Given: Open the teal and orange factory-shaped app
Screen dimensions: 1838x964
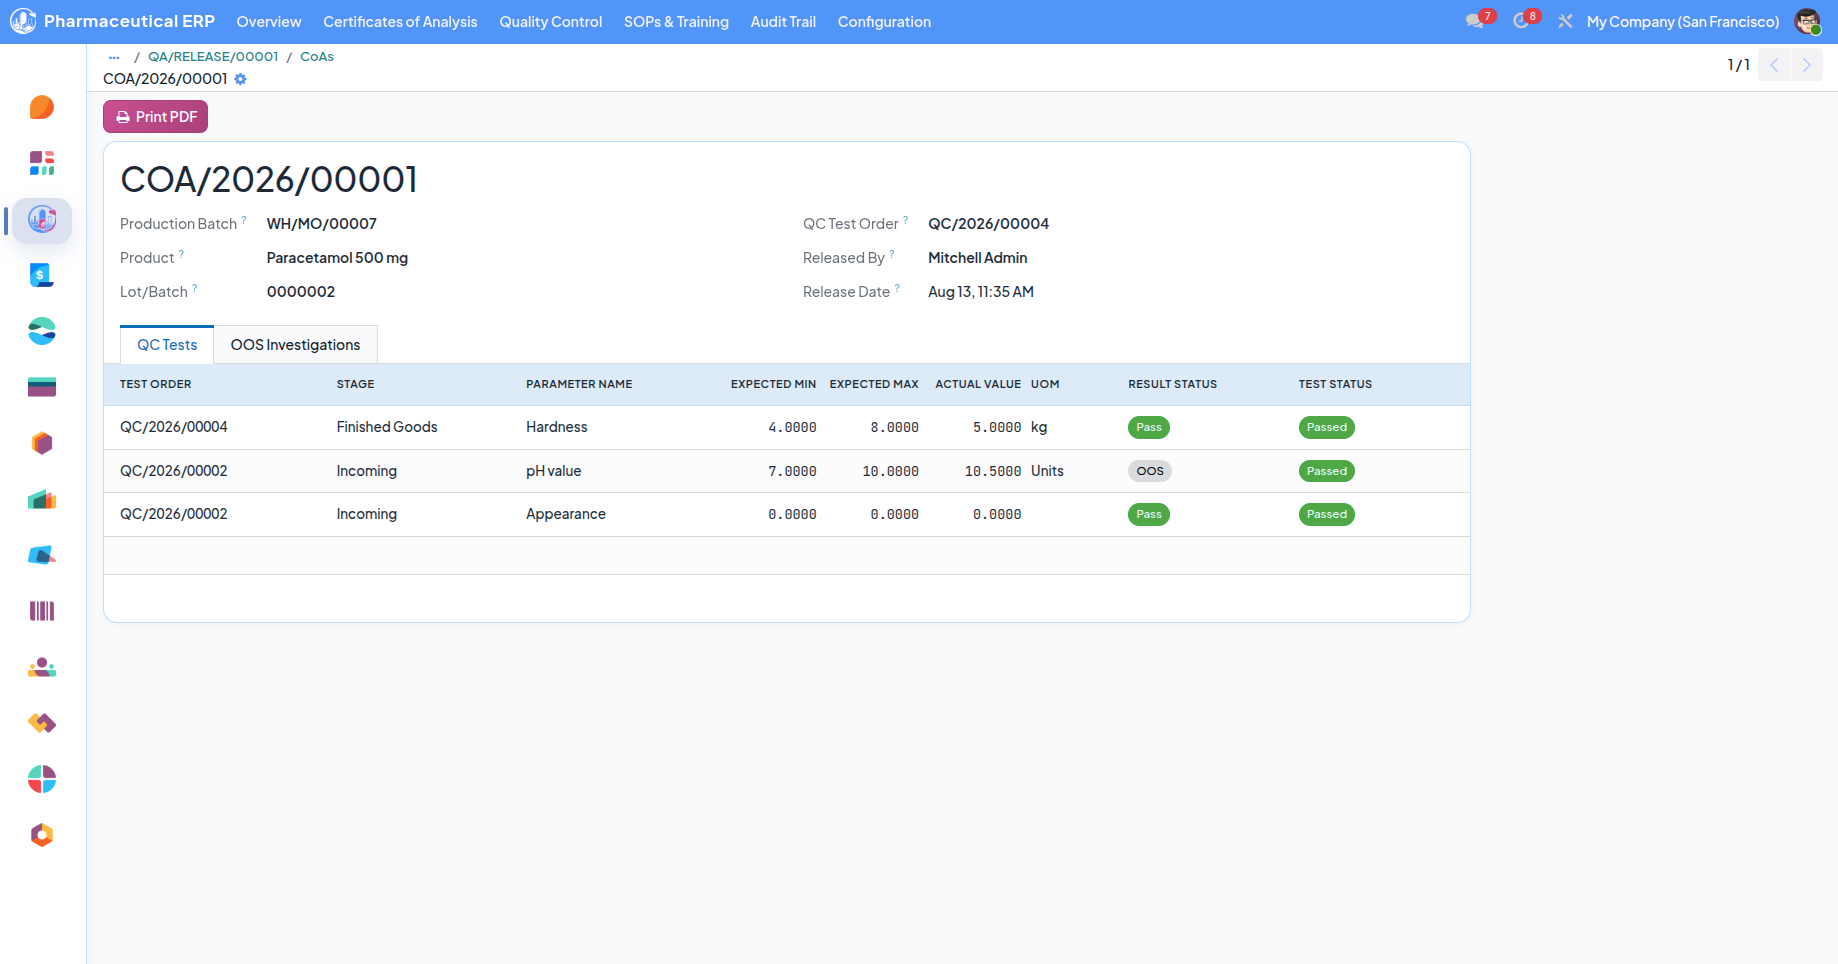Looking at the screenshot, I should pos(42,499).
